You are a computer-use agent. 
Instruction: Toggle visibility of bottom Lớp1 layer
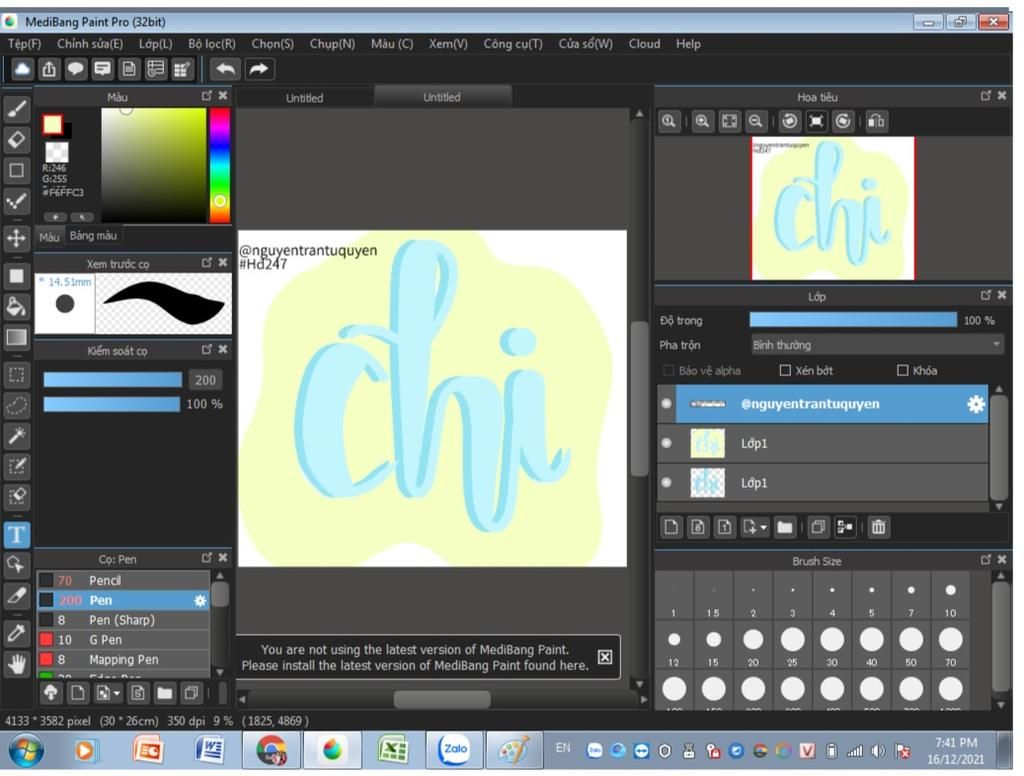tap(666, 483)
